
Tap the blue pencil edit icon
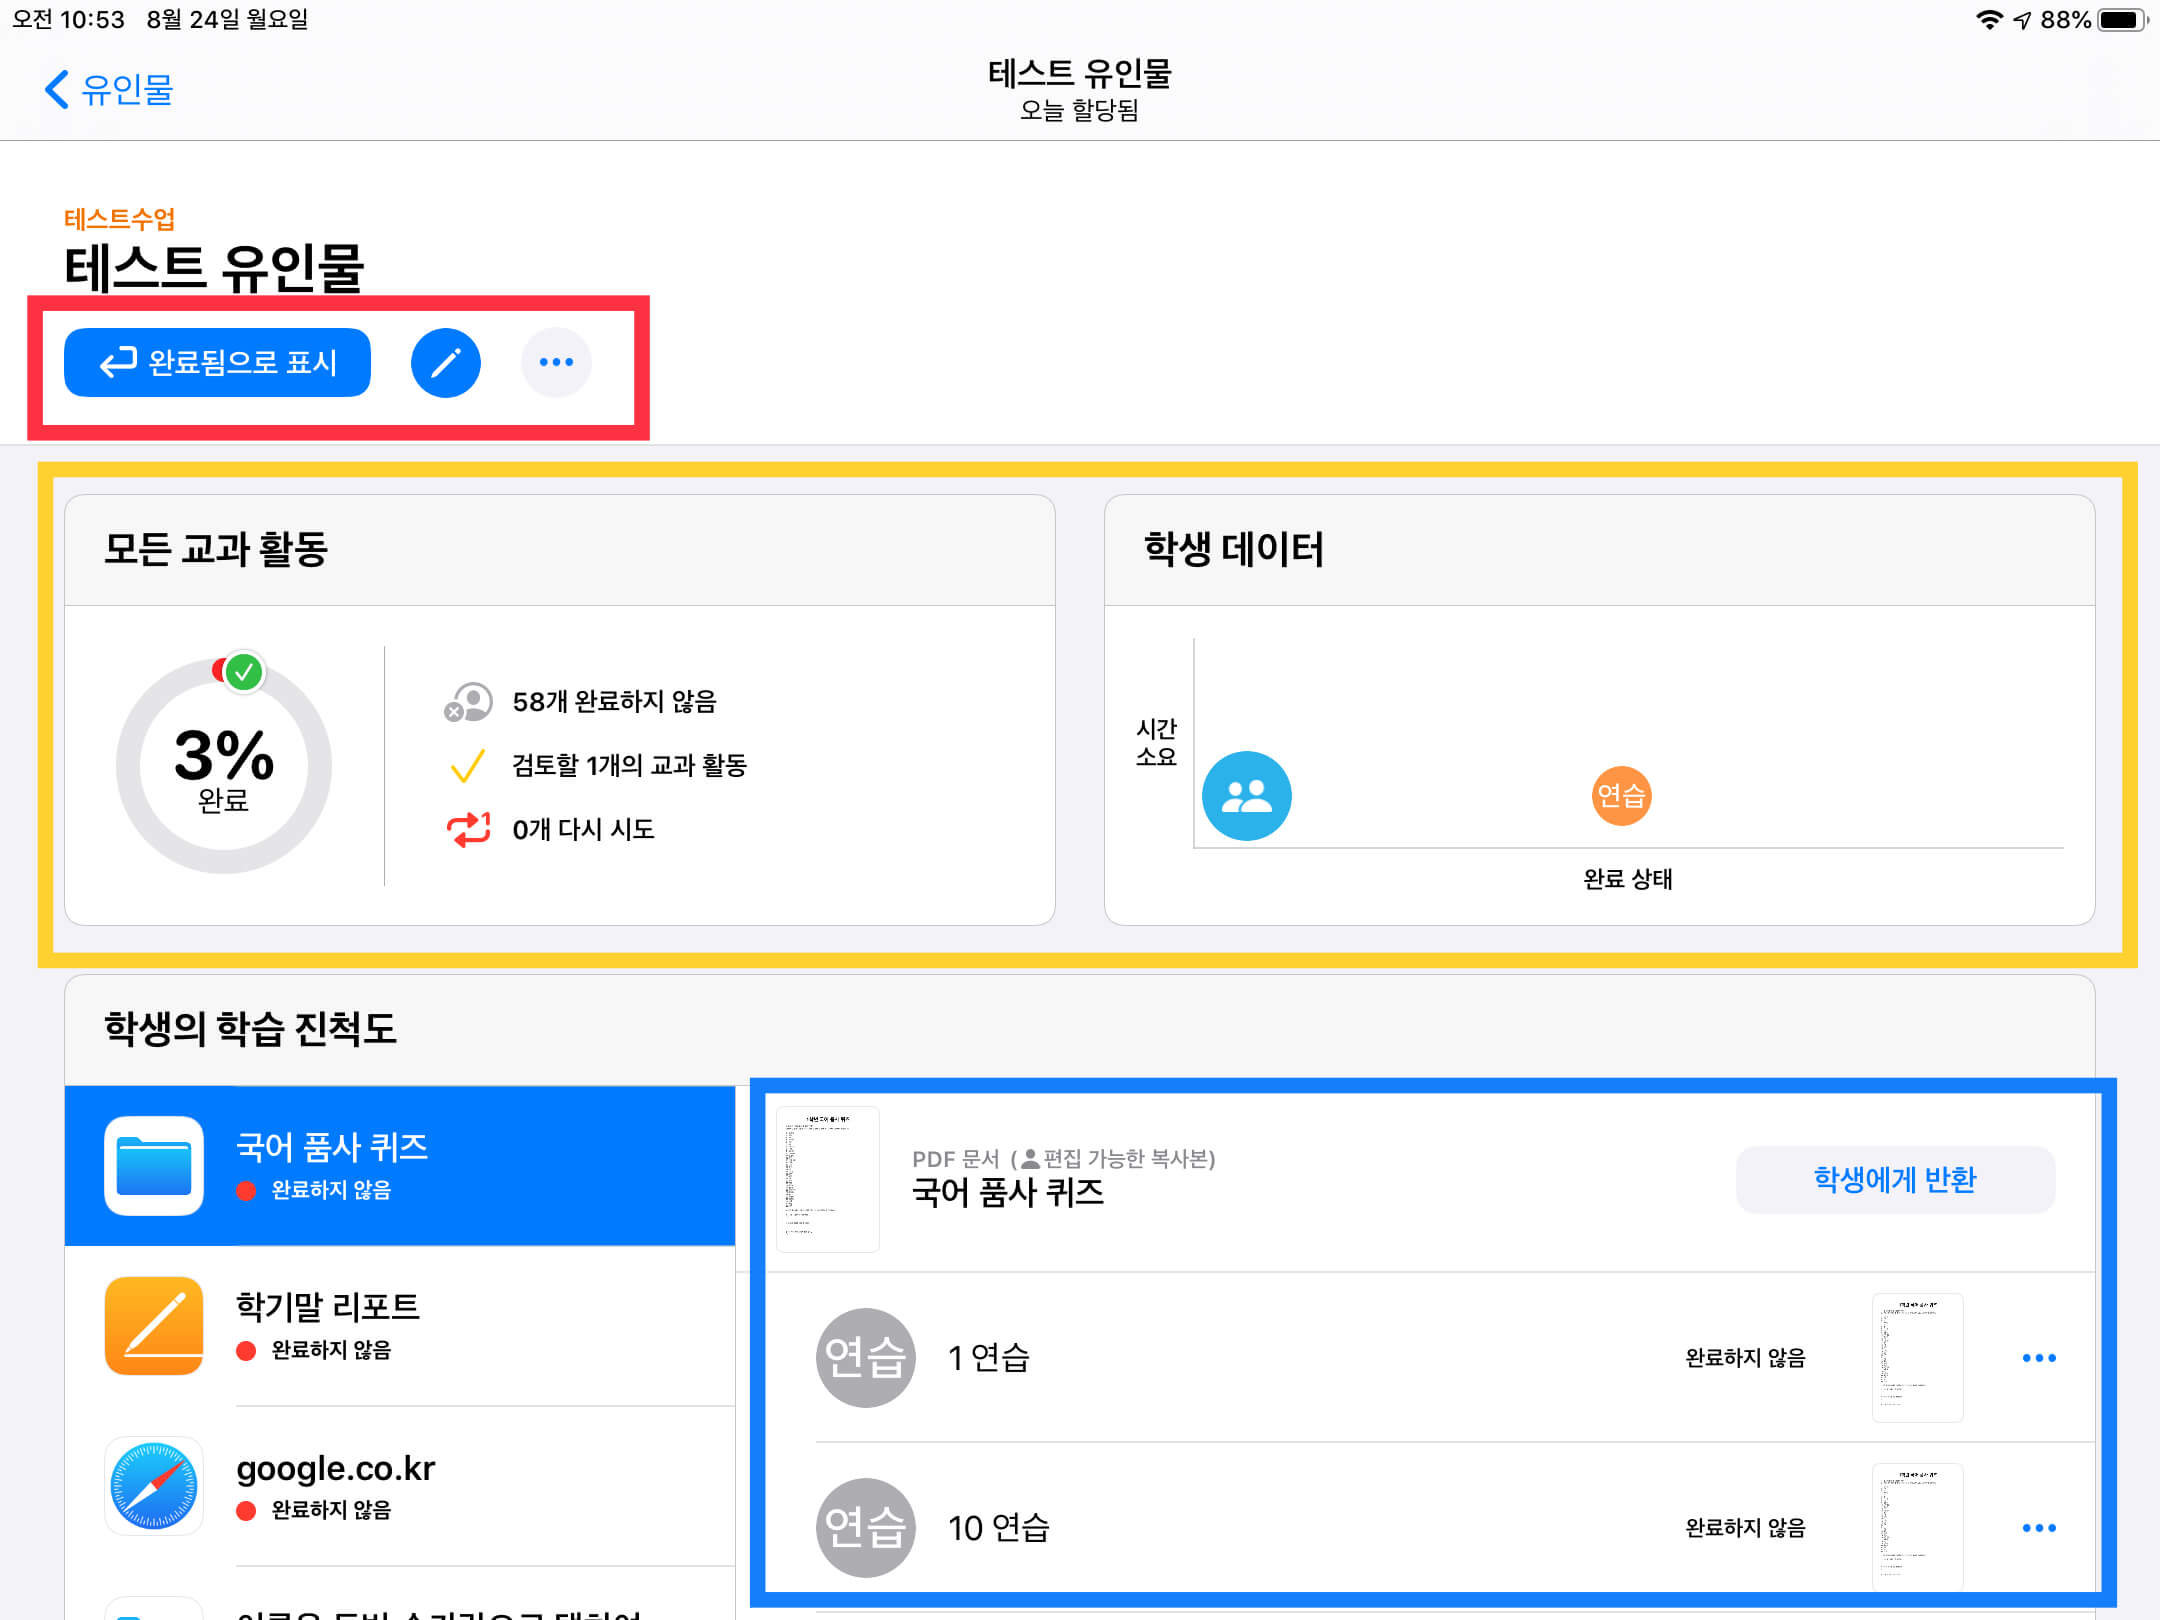point(445,362)
